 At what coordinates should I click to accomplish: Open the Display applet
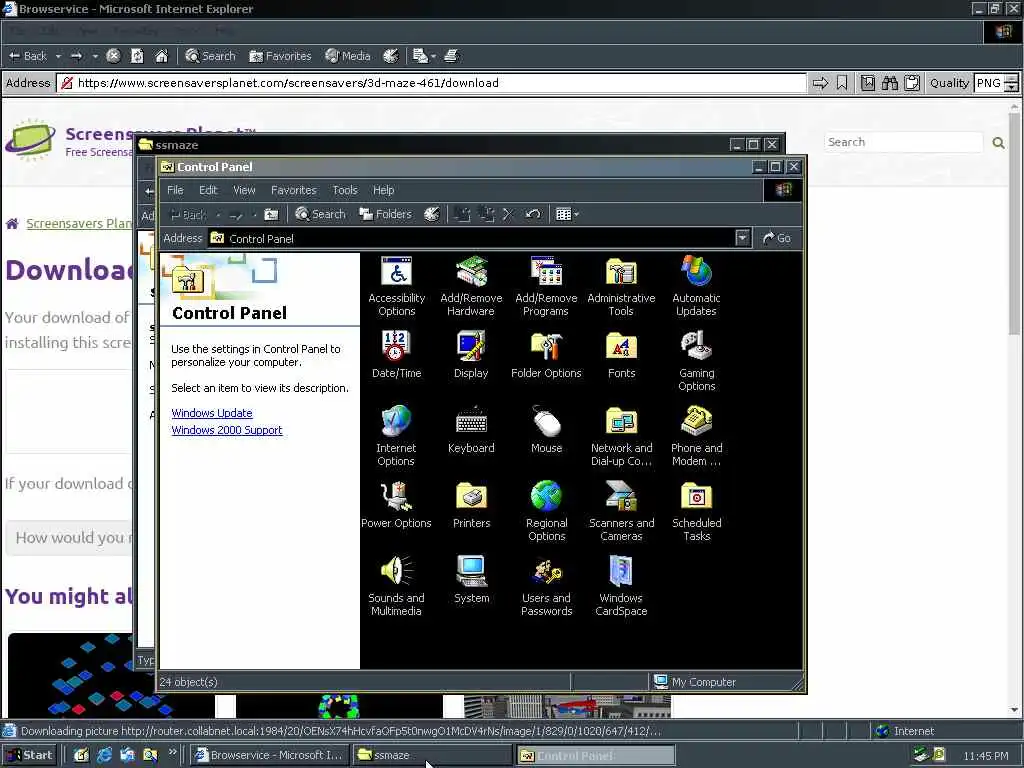coord(471,355)
